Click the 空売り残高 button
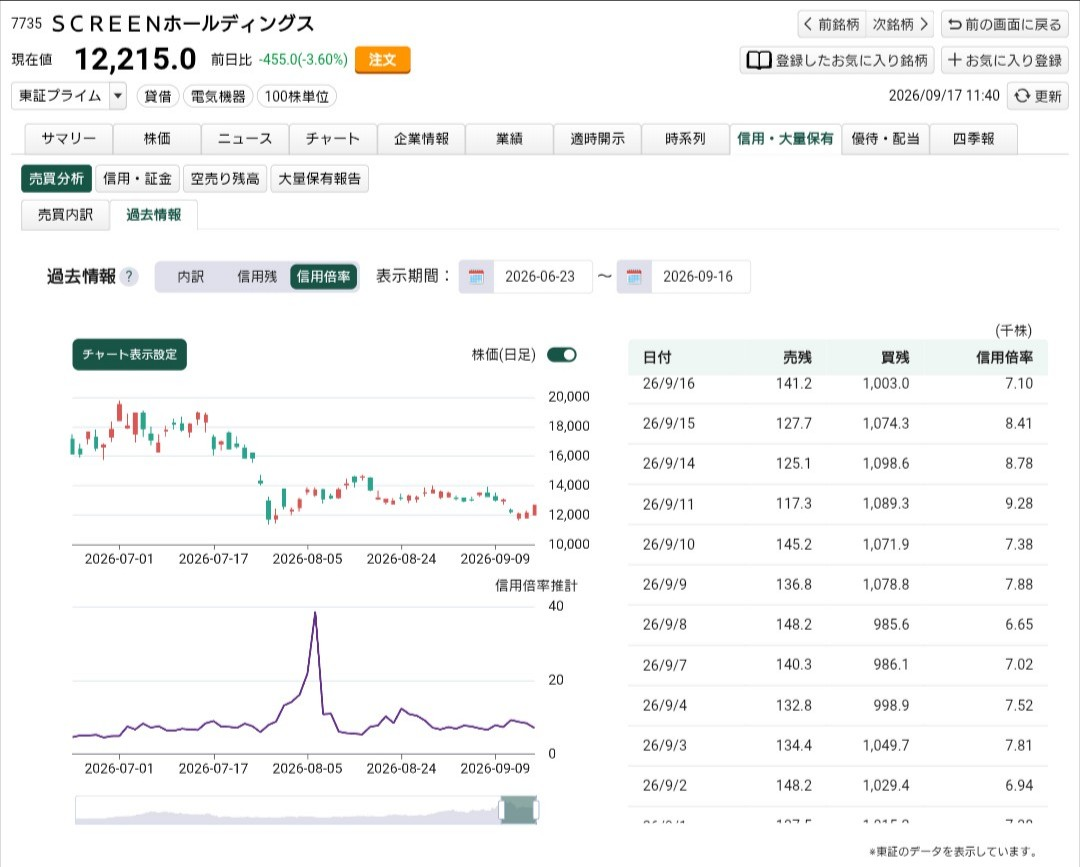 [x=225, y=179]
